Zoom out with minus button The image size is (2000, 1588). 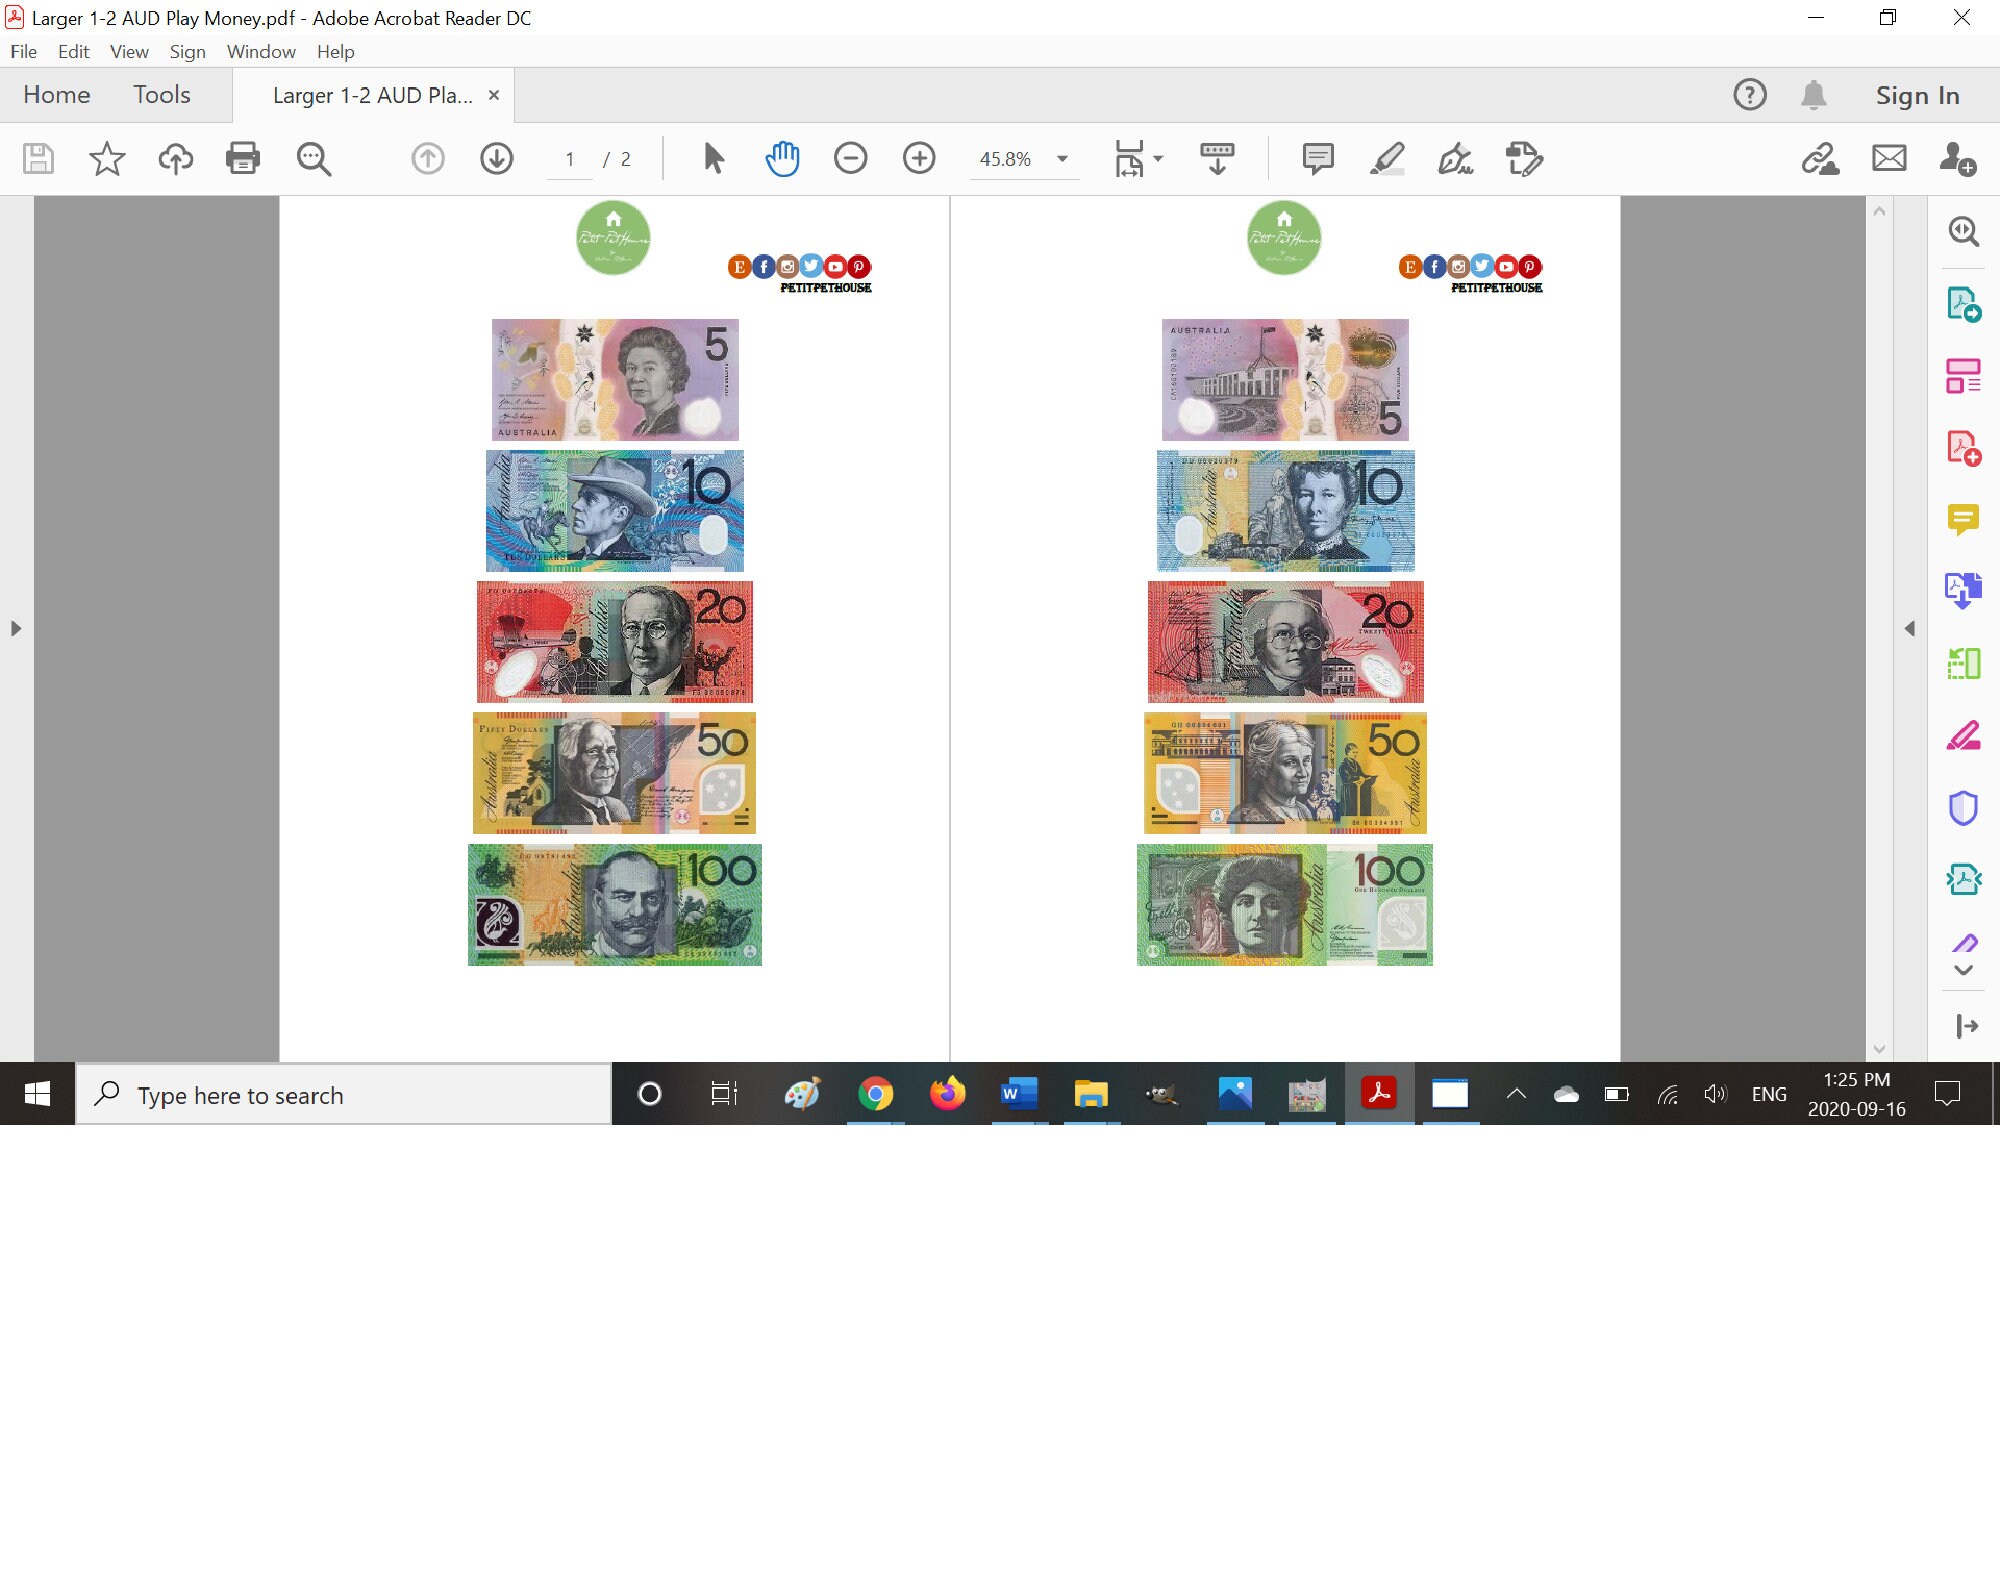tap(850, 158)
